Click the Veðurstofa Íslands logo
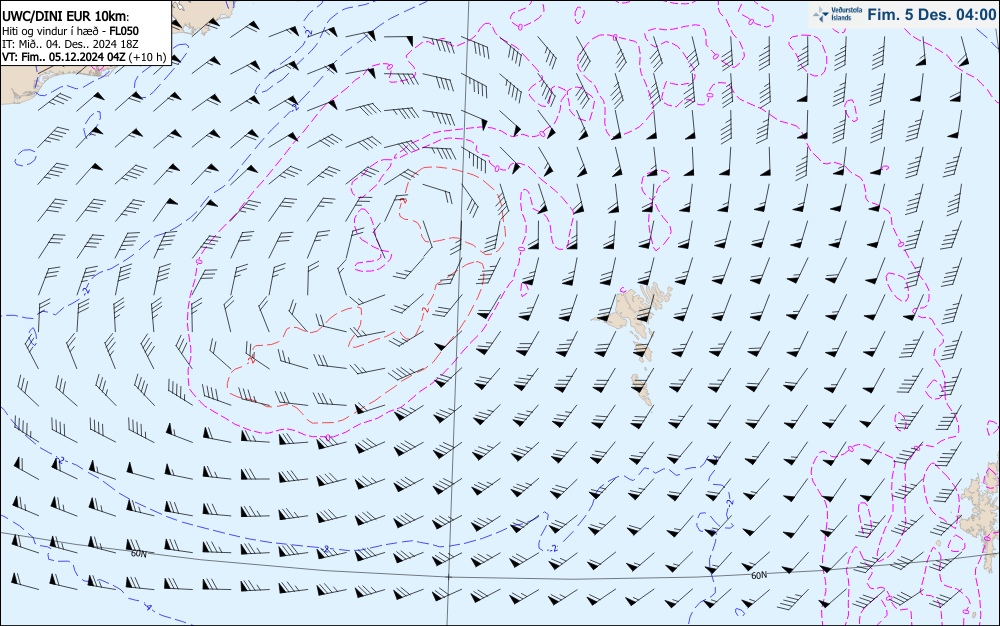This screenshot has height=626, width=1000. pos(837,15)
